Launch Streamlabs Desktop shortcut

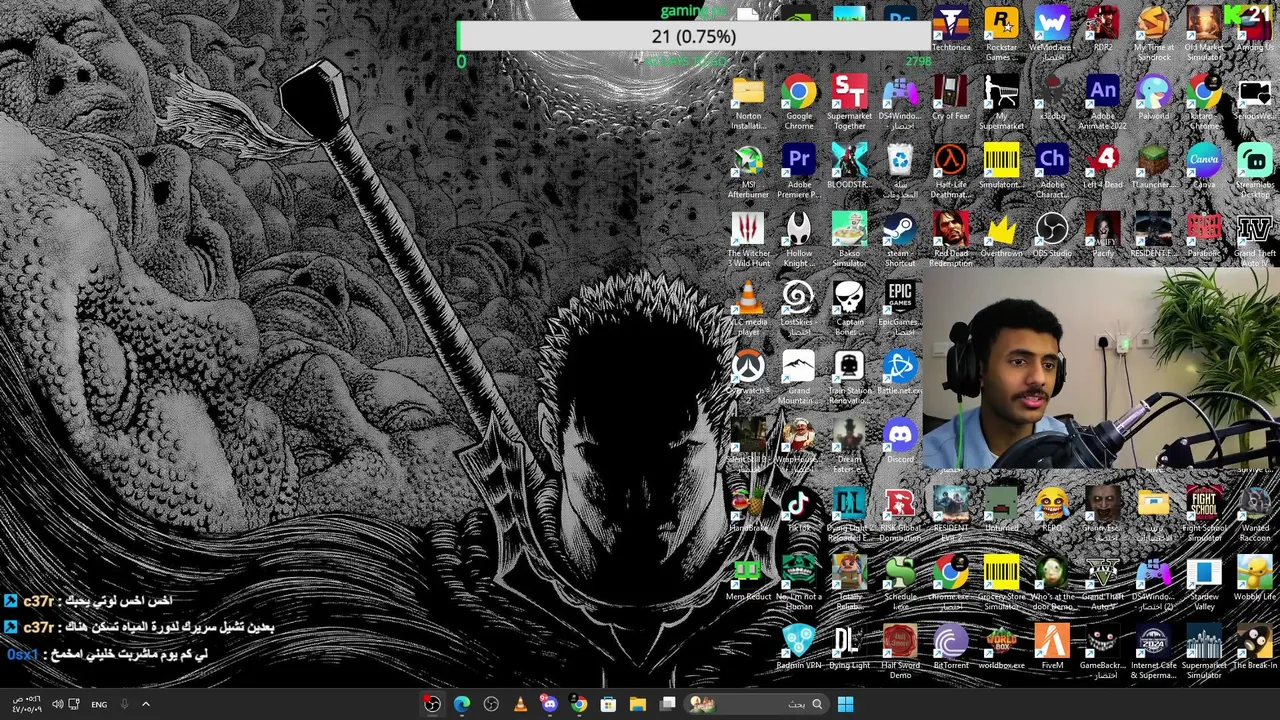1255,172
